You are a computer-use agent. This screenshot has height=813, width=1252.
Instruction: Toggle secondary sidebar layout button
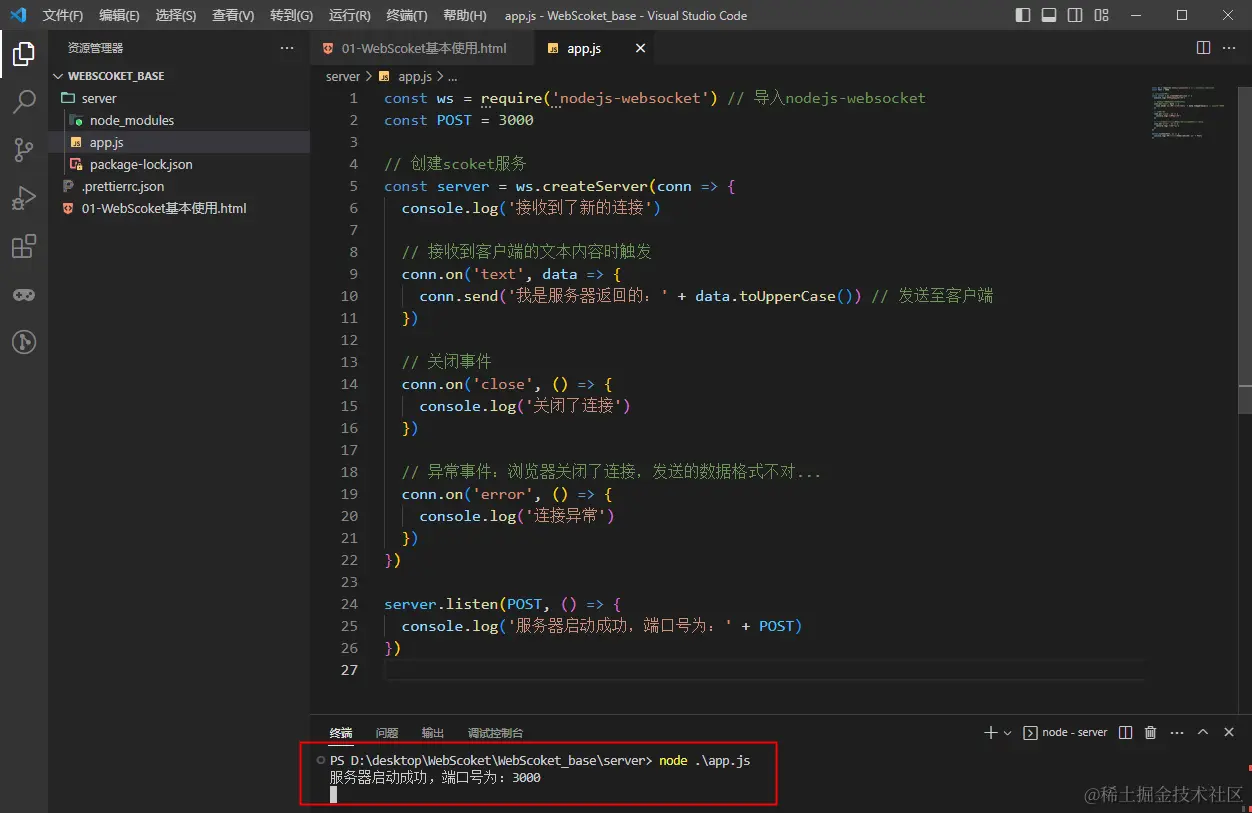[1075, 16]
